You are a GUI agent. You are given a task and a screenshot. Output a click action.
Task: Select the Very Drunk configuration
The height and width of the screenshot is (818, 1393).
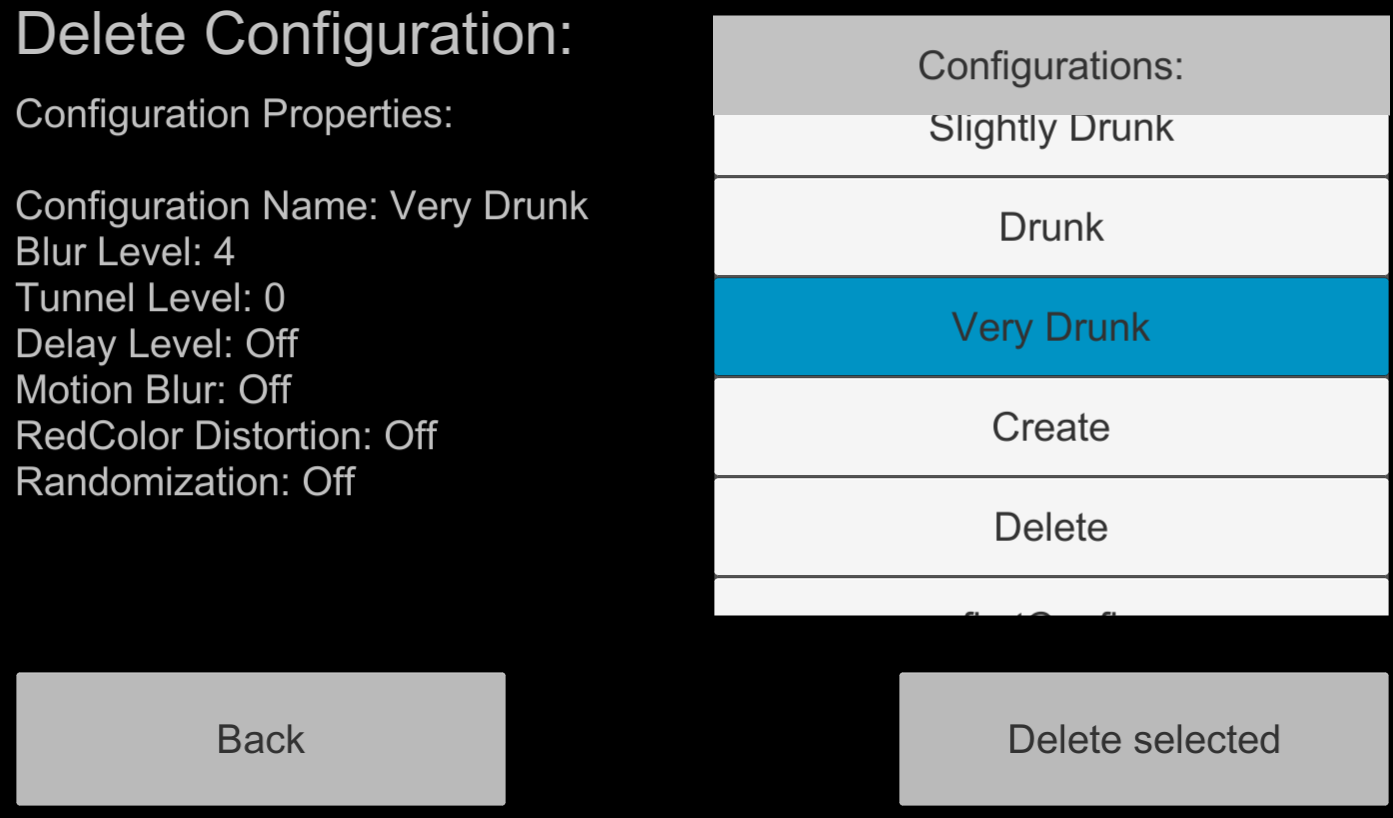click(1051, 327)
